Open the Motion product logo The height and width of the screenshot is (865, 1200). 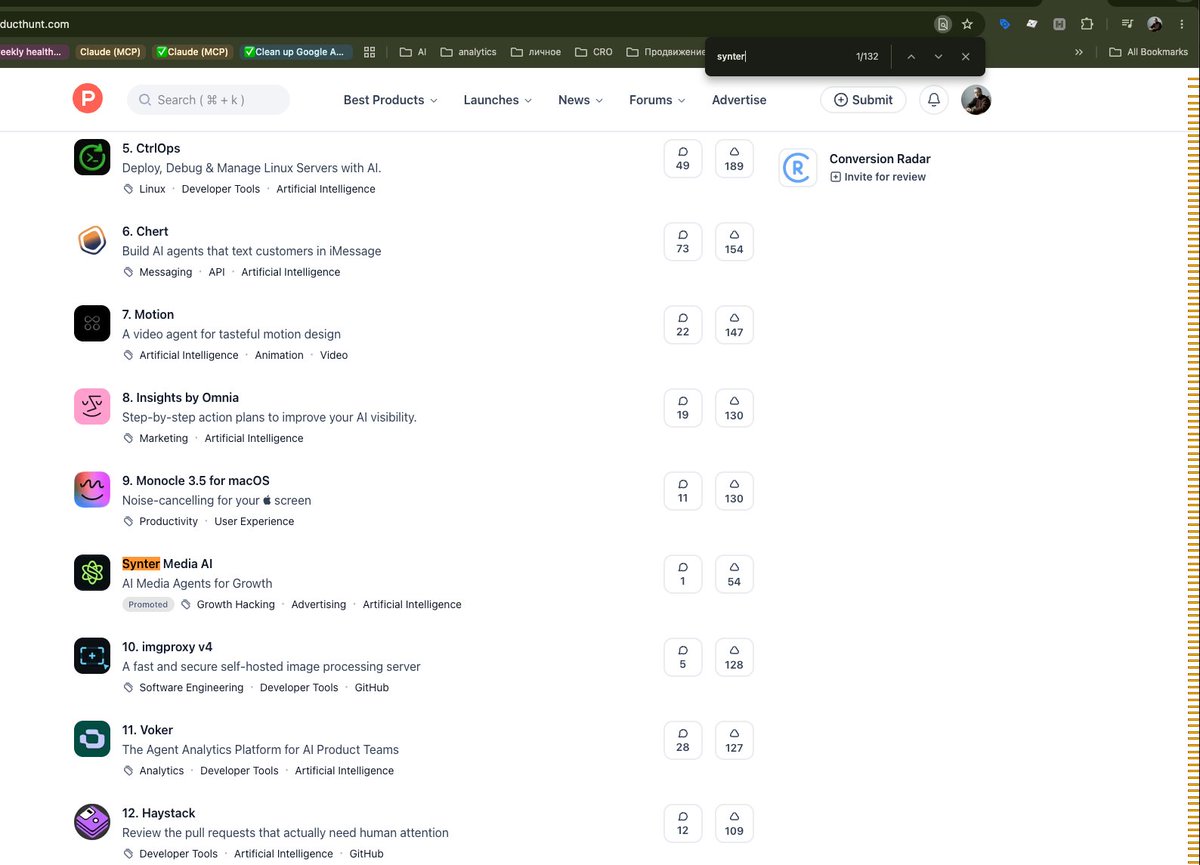point(92,324)
